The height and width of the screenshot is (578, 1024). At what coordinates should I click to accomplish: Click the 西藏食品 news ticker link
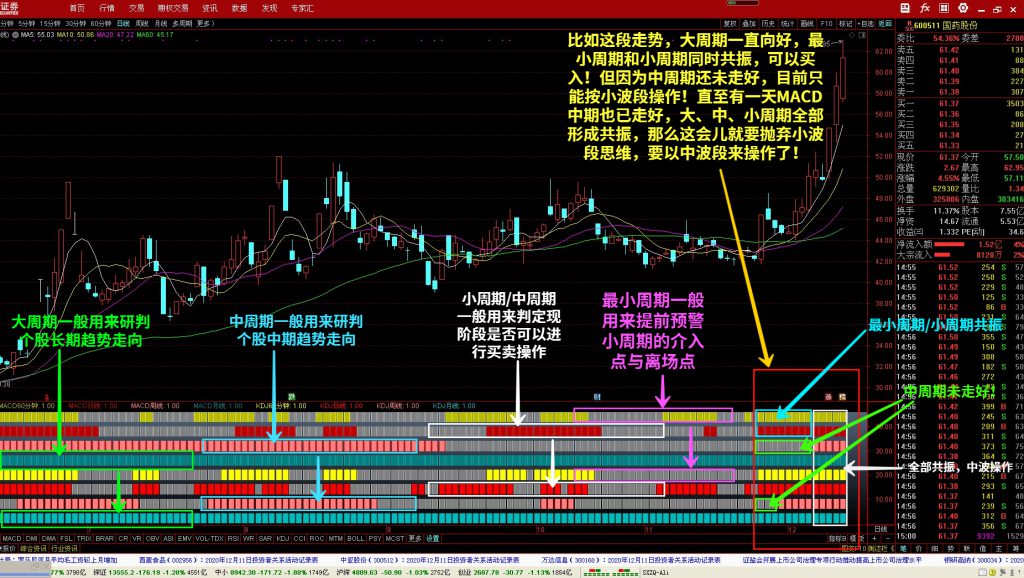tap(160, 560)
